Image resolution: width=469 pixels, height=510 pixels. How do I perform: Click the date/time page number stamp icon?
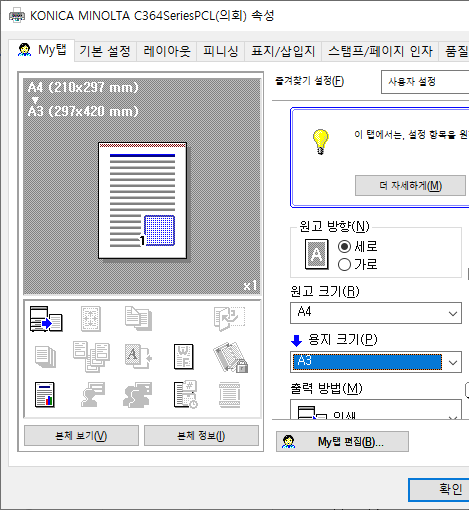click(x=186, y=395)
